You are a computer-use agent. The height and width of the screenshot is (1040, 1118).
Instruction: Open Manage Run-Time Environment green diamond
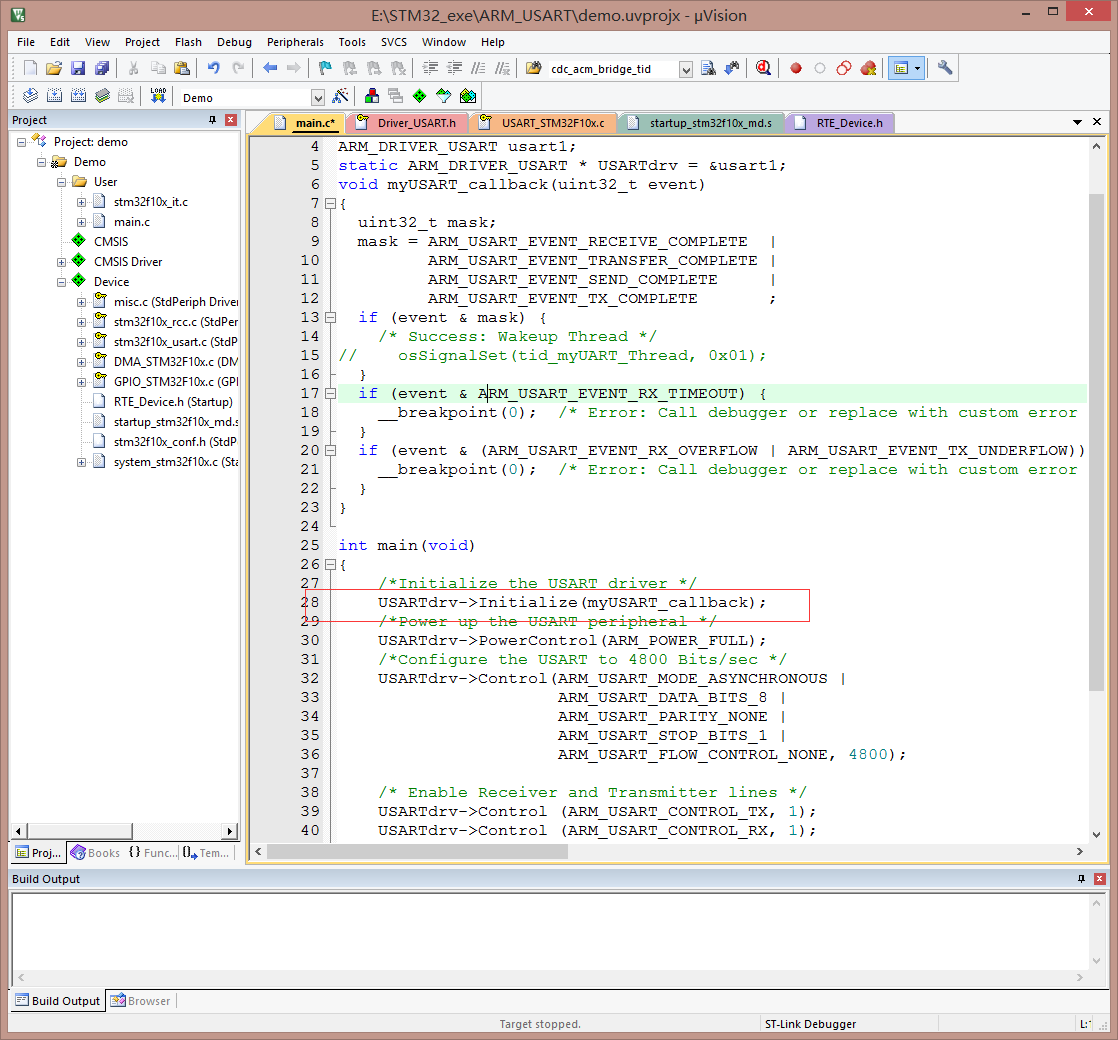tap(419, 96)
